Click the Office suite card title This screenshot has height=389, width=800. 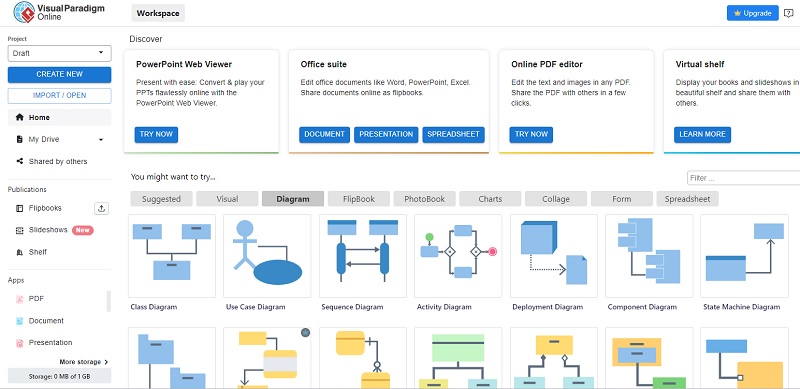[x=323, y=64]
